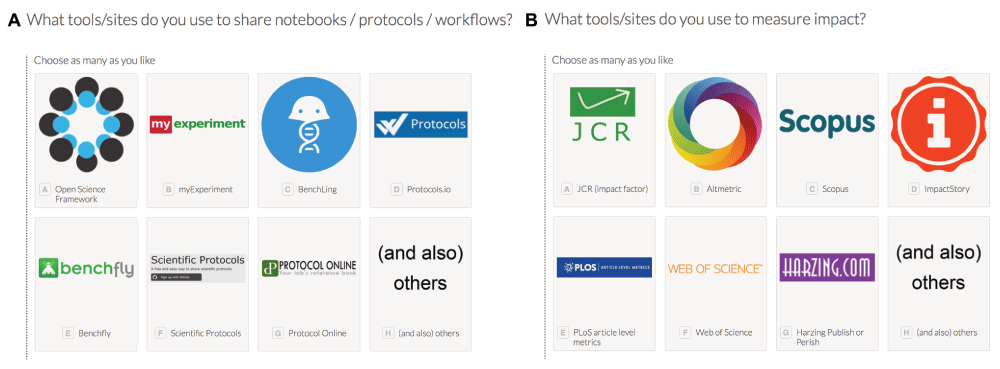Select the Open Science Framework logo
1000x369 pixels.
pyautogui.click(x=86, y=124)
